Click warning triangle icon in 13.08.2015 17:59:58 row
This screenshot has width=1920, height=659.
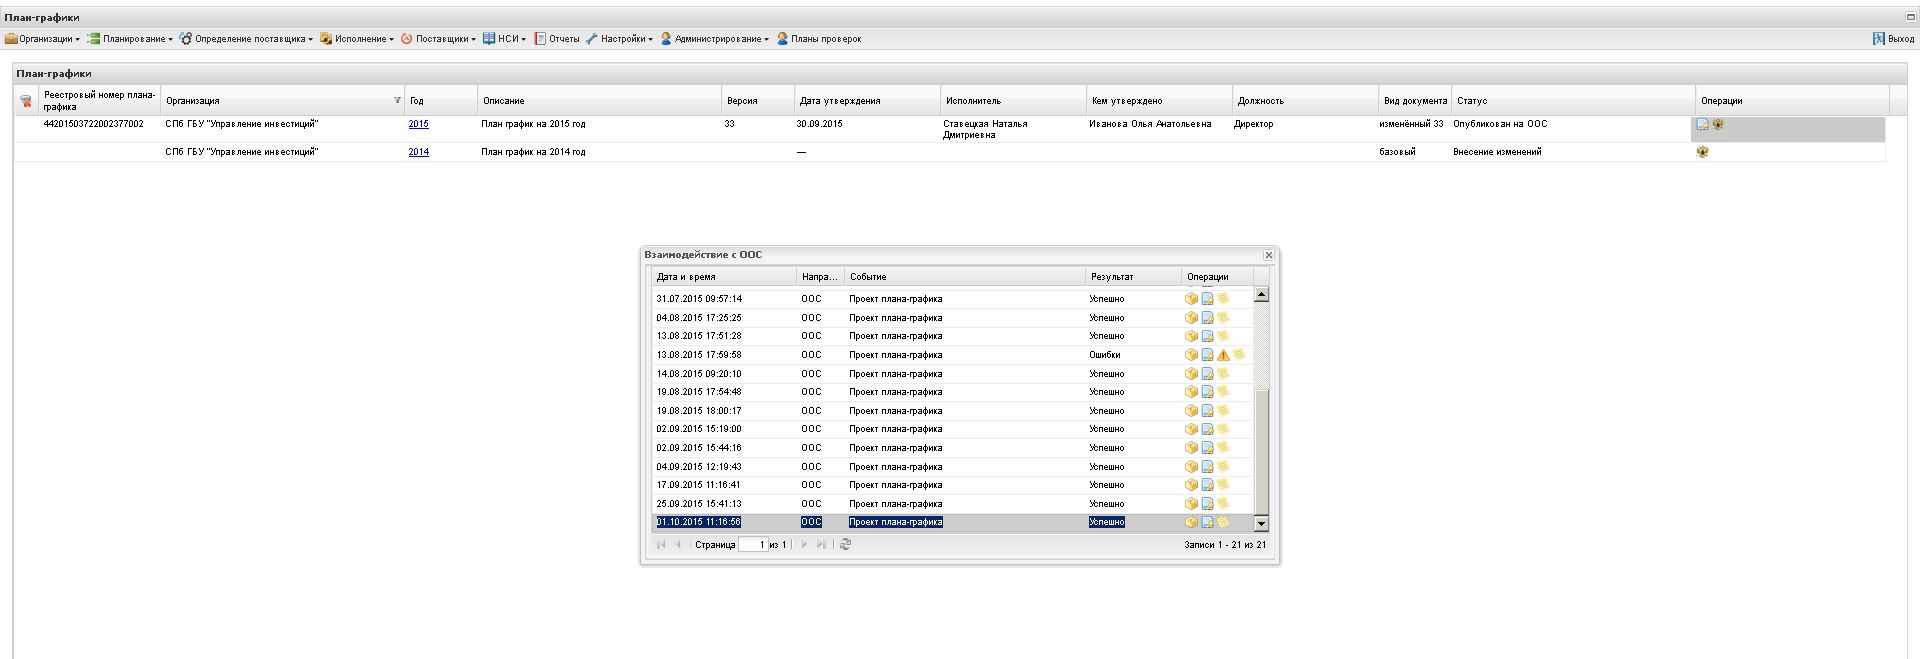click(x=1223, y=355)
